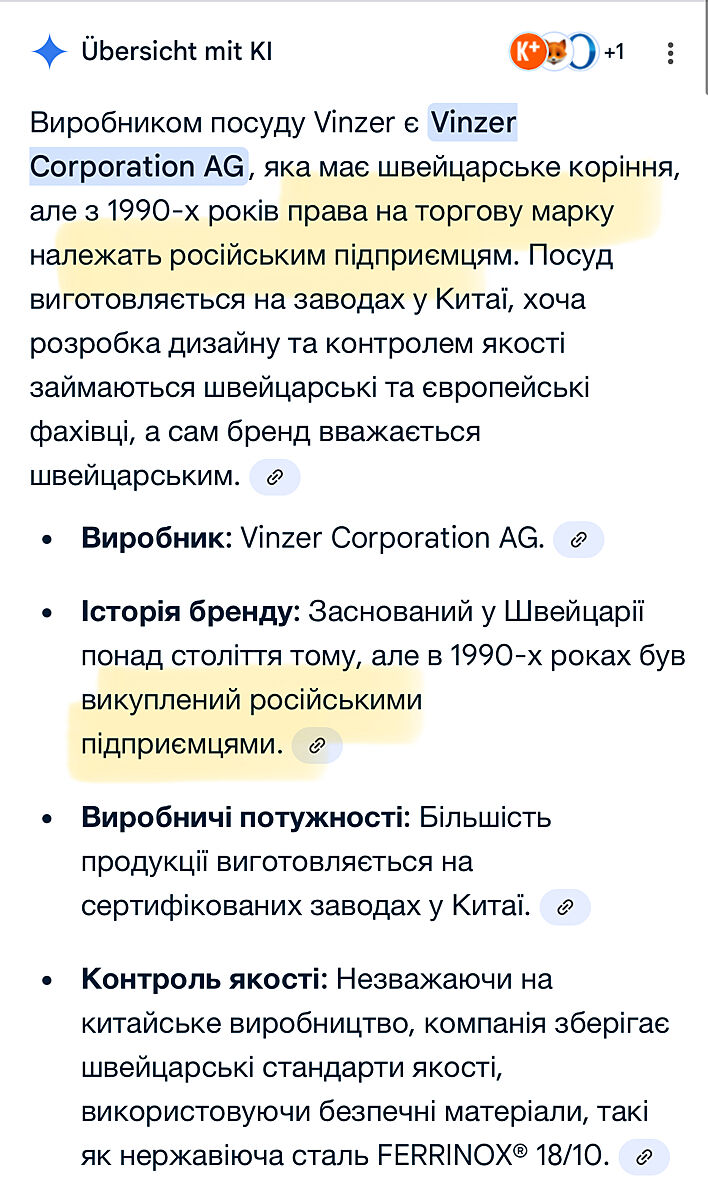Screen dimensions: 708x1200
Task: Click the blue AI sparkle icon
Action: coord(48,52)
